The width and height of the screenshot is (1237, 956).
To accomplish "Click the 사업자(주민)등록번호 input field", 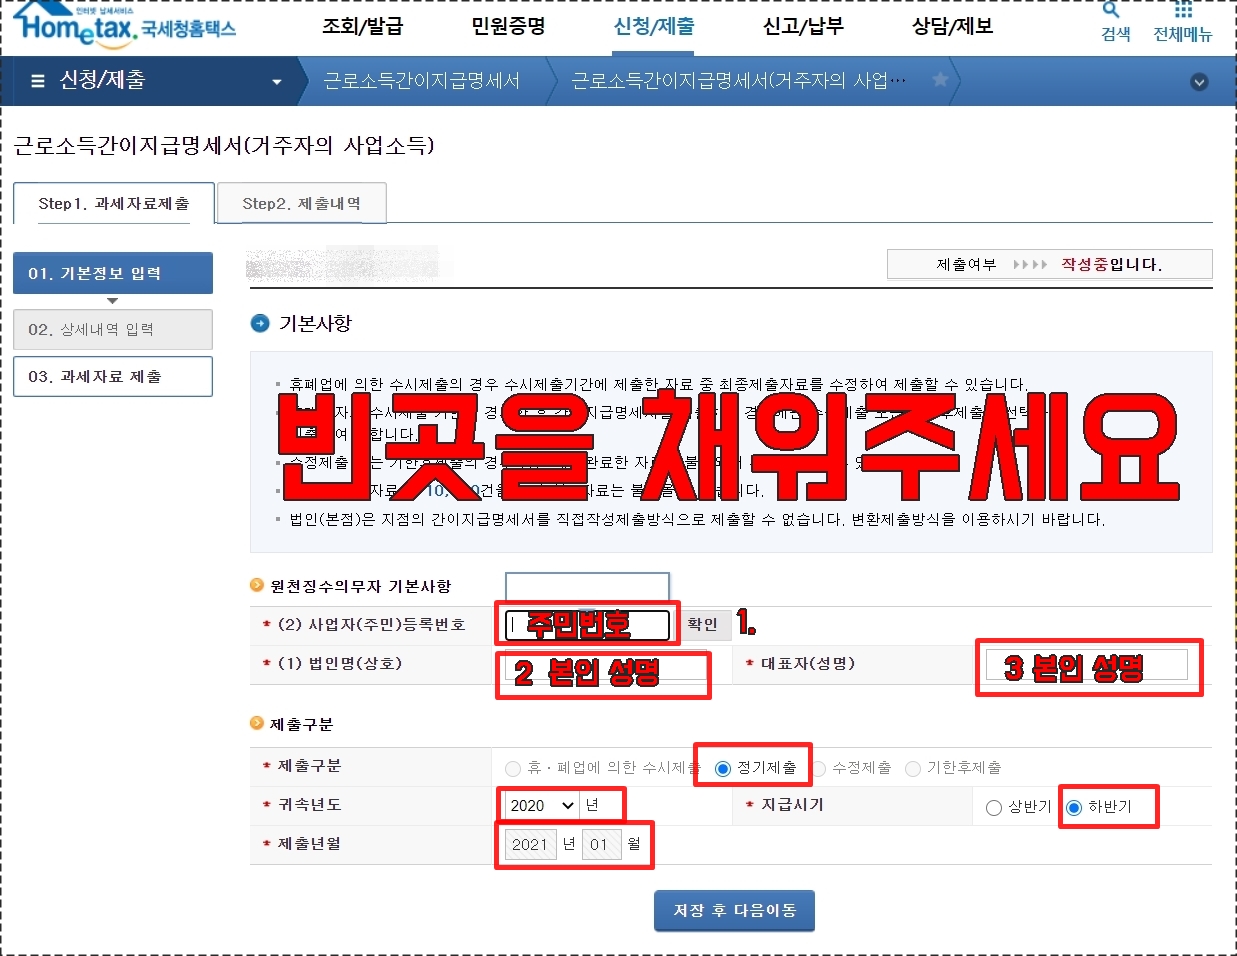I will coord(587,625).
